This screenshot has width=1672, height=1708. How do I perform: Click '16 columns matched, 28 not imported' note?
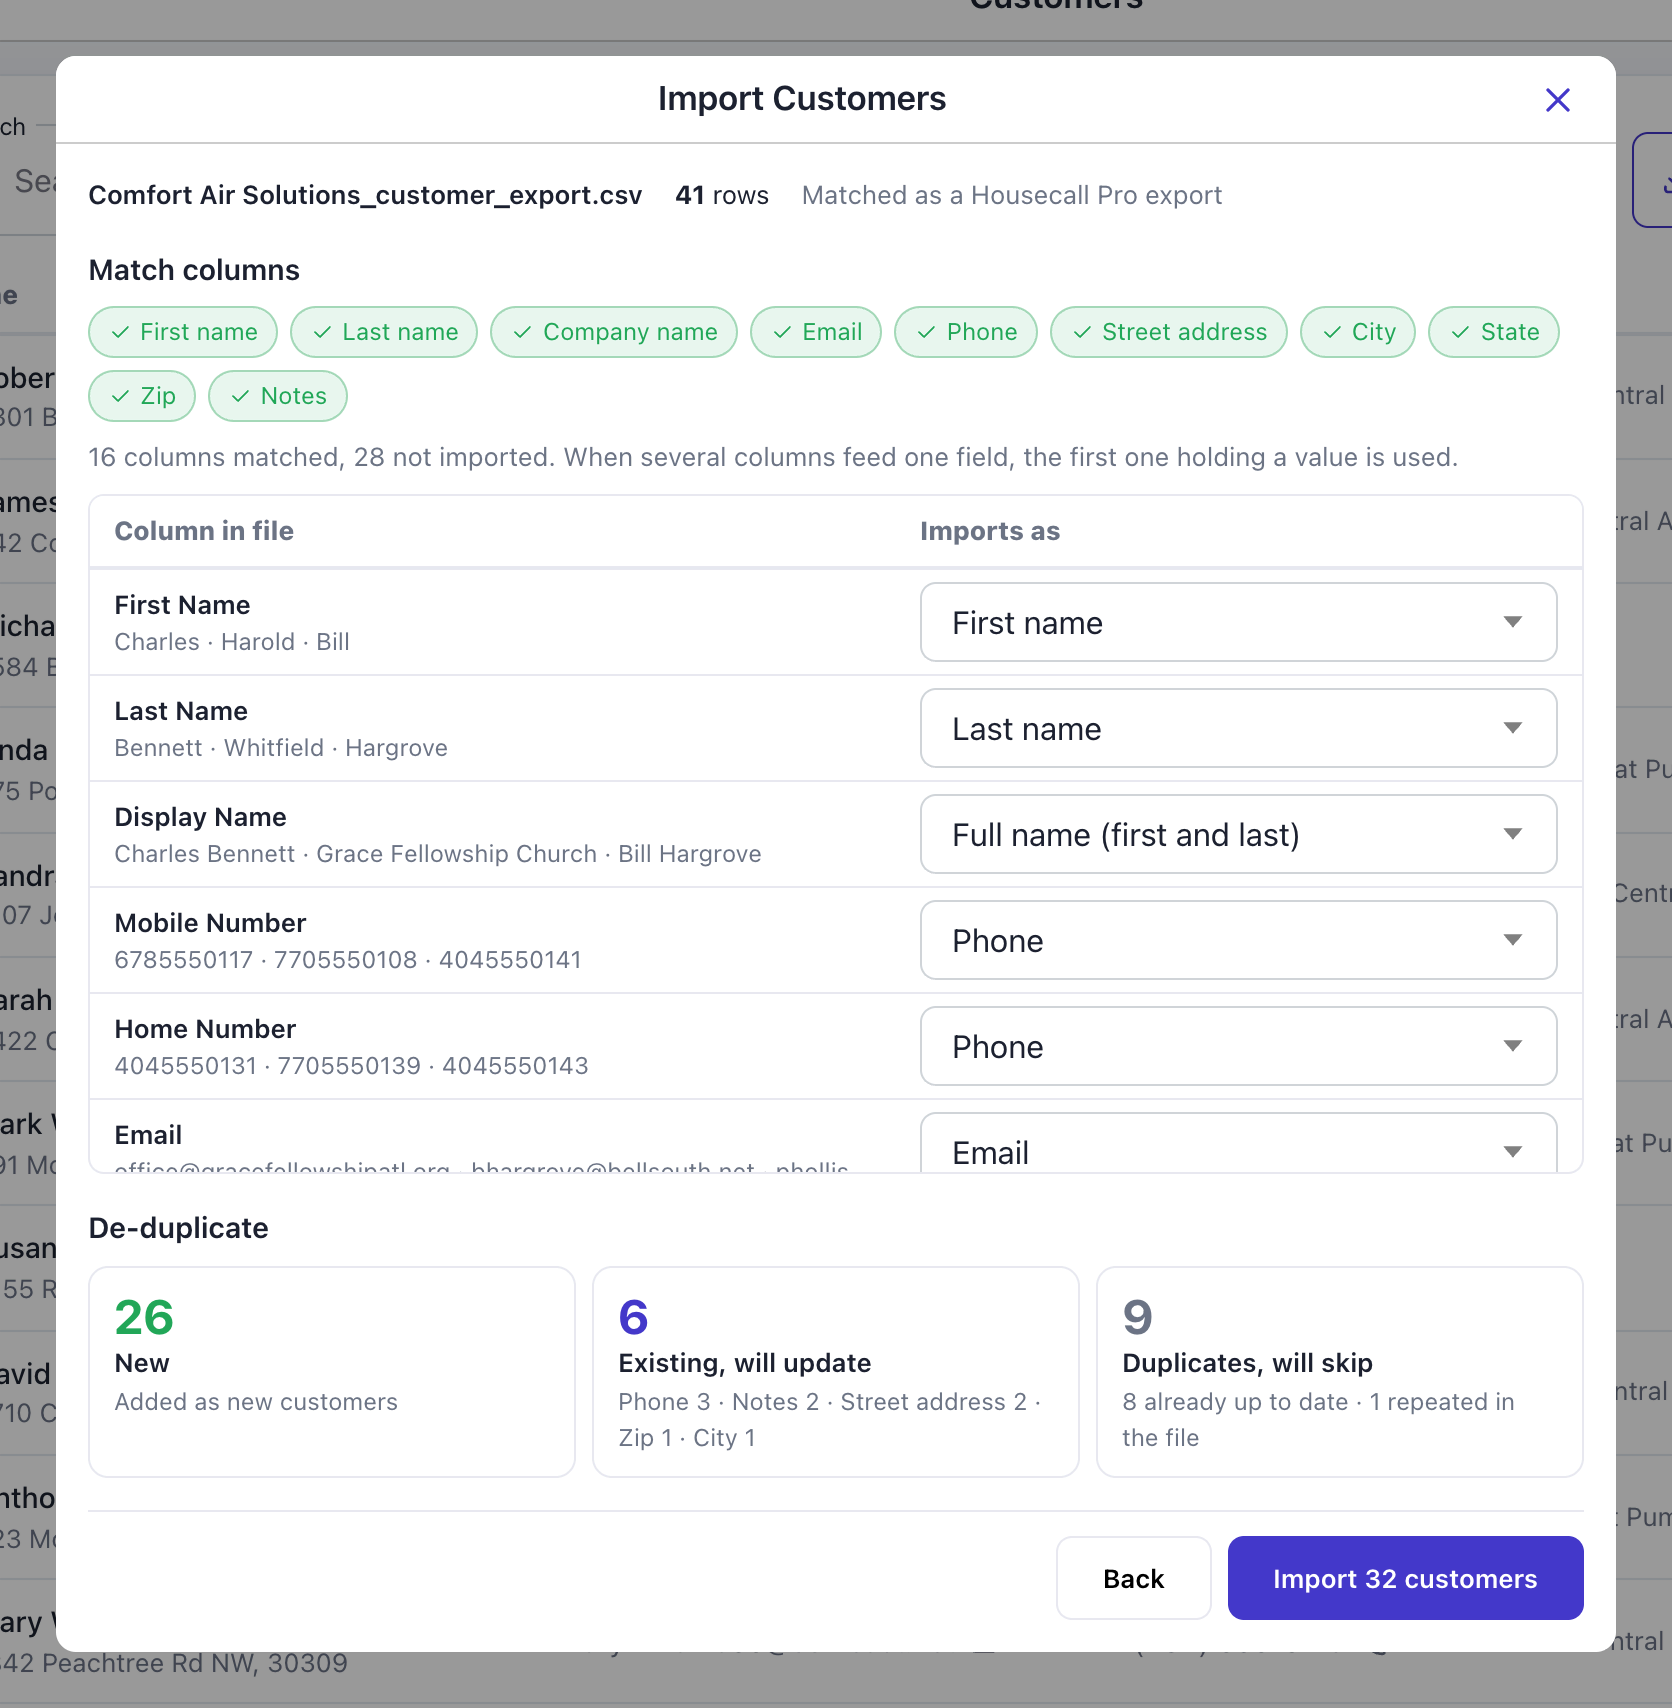pos(773,457)
